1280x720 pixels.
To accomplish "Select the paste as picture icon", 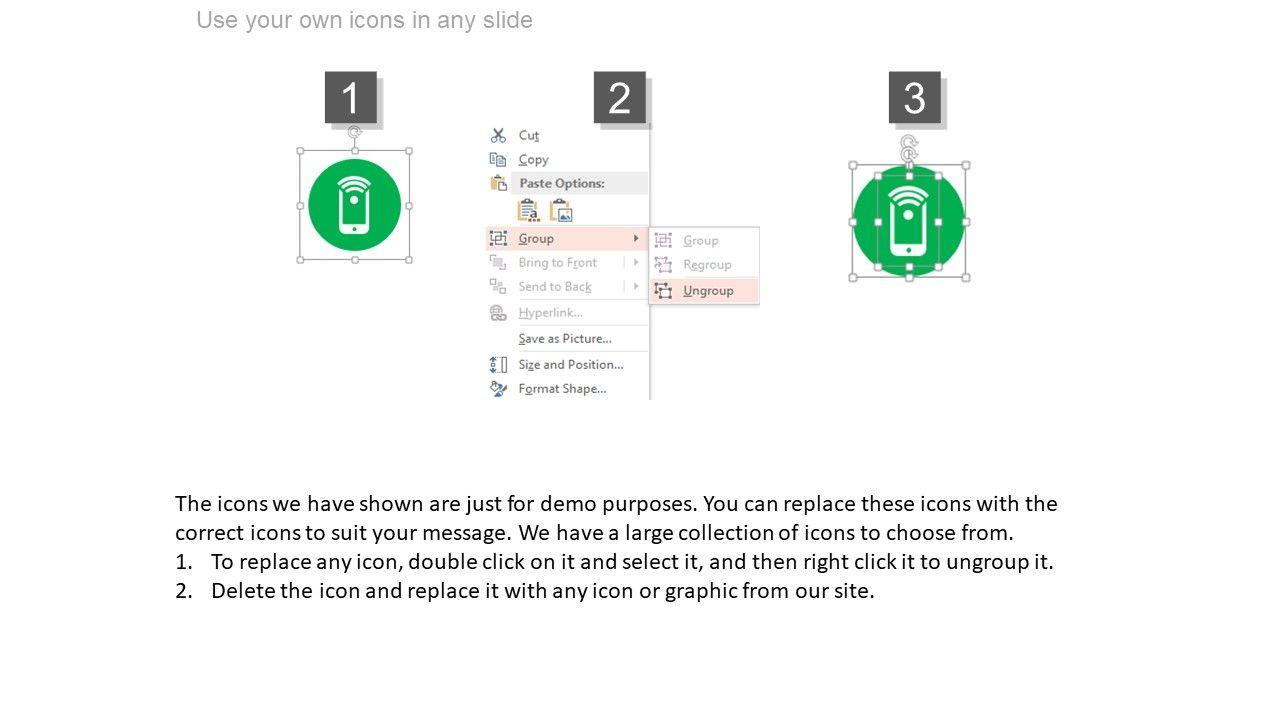I will click(561, 210).
